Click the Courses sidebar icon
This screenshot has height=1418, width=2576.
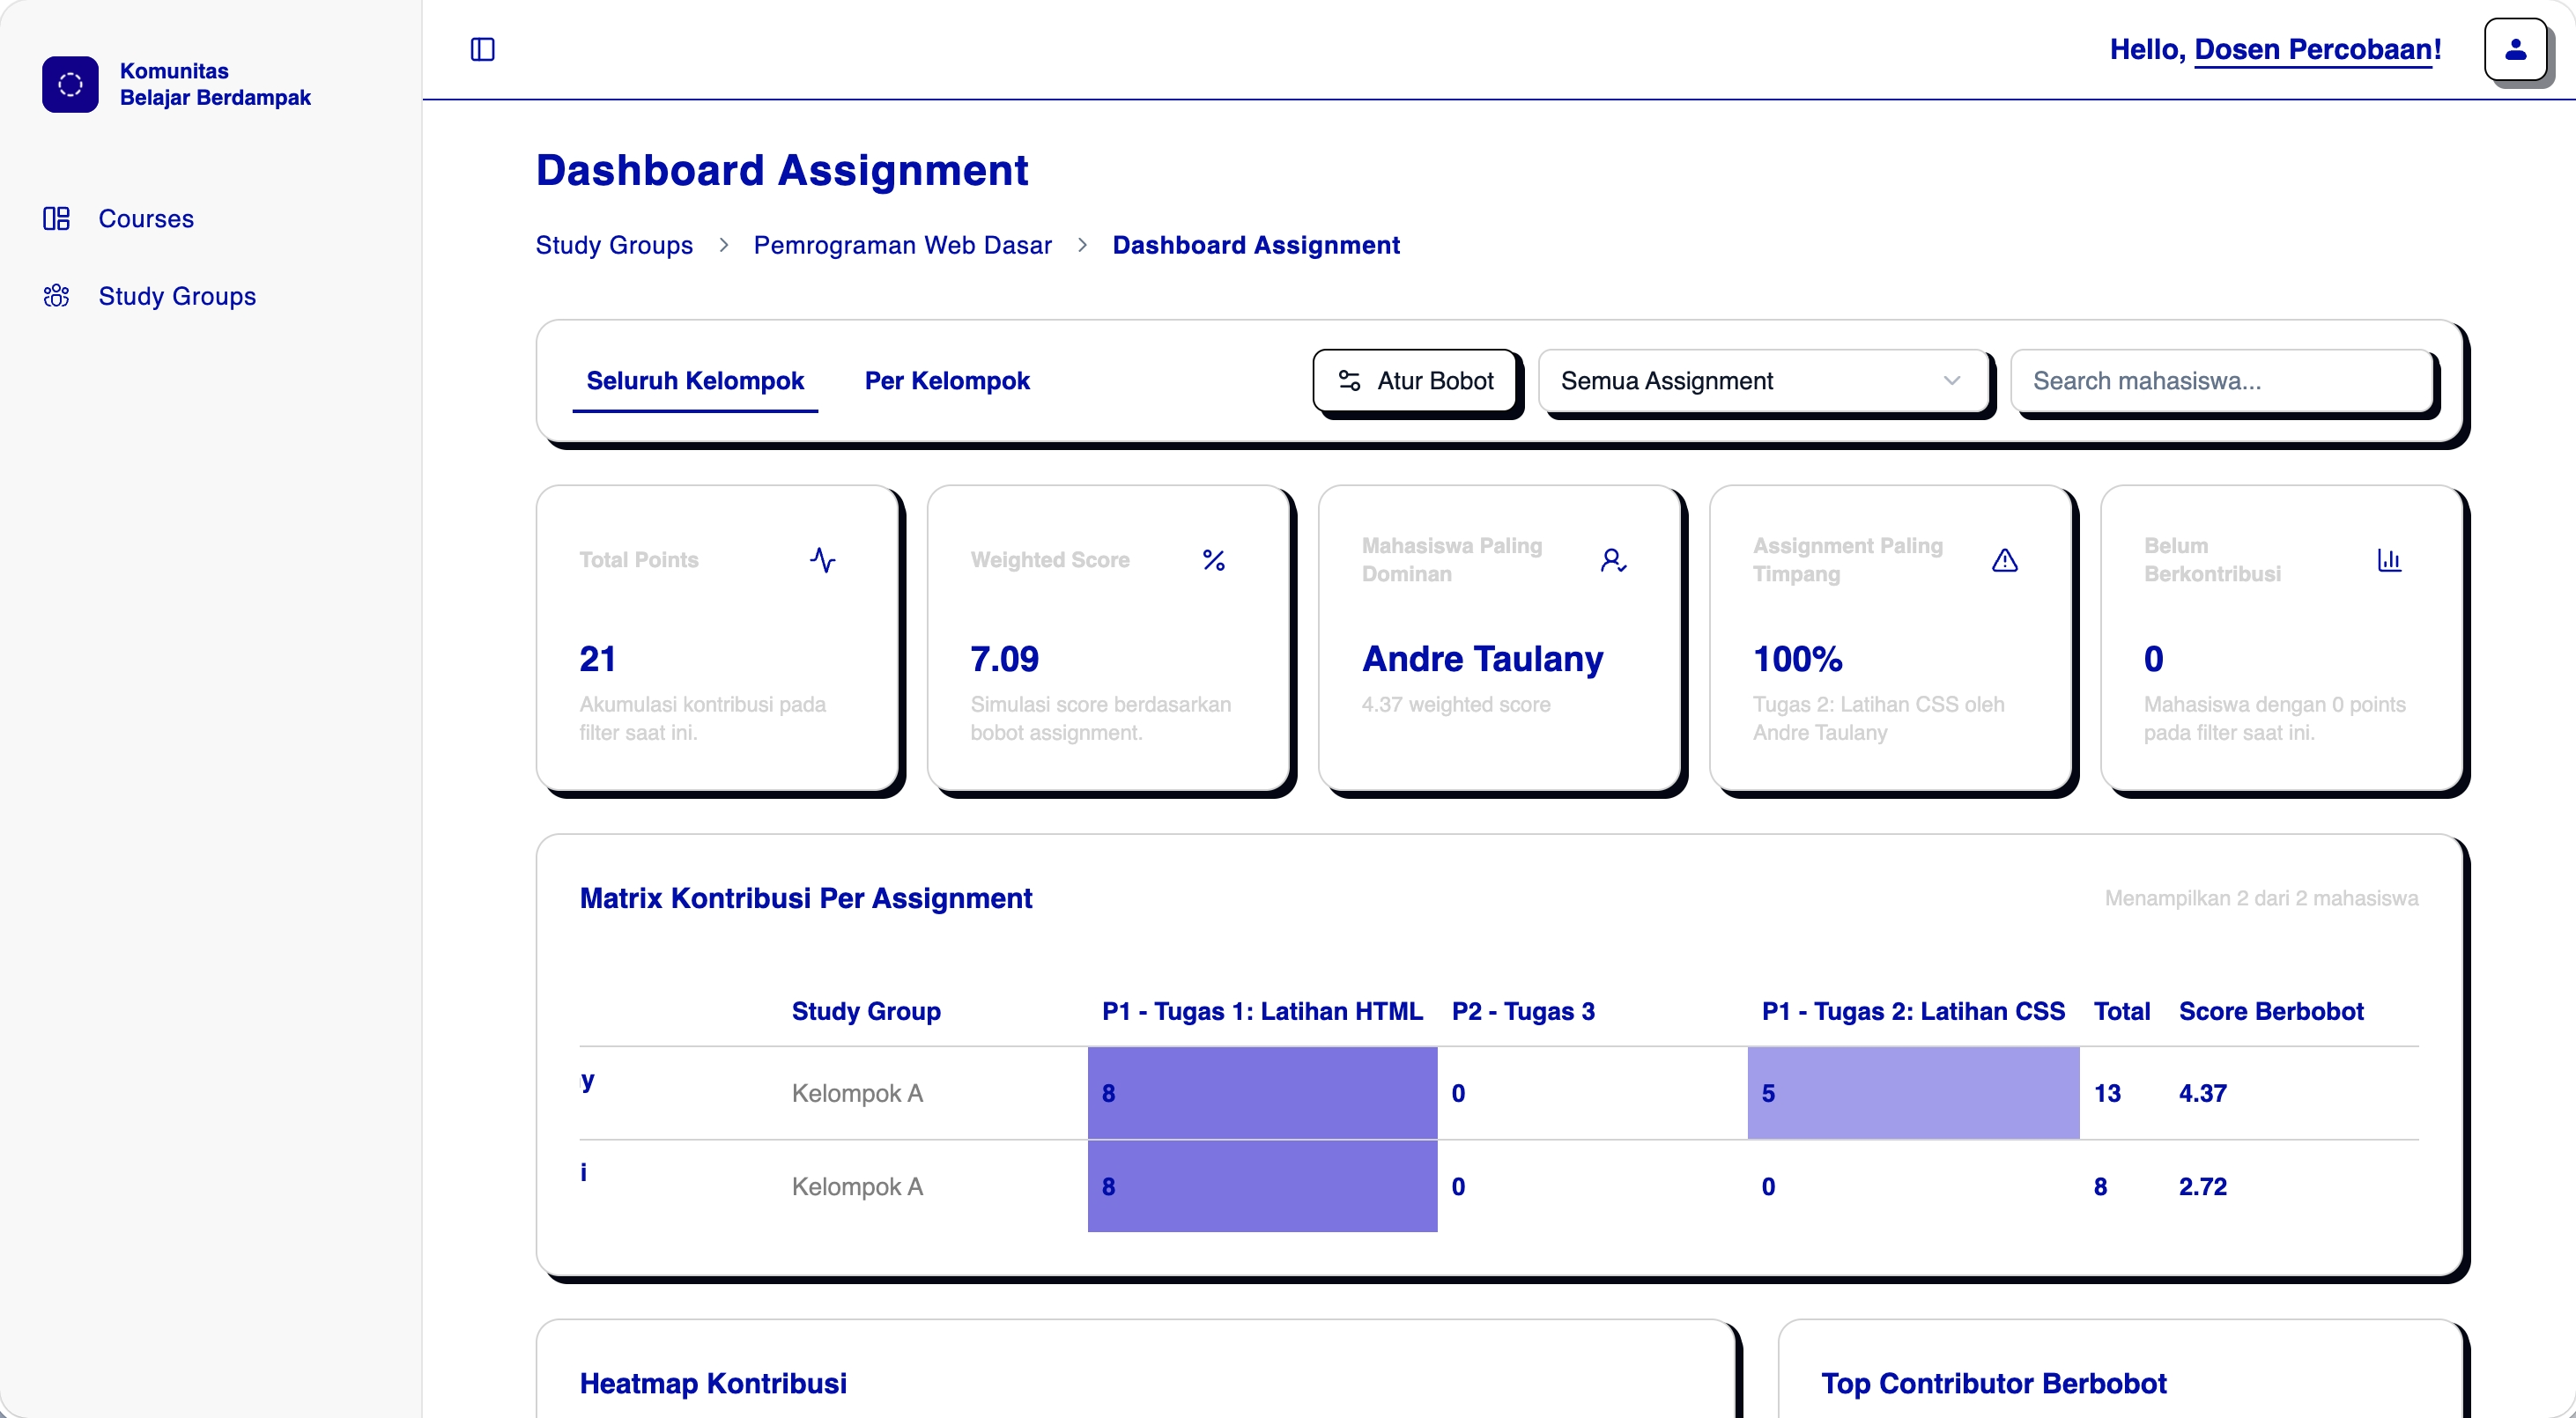(56, 218)
